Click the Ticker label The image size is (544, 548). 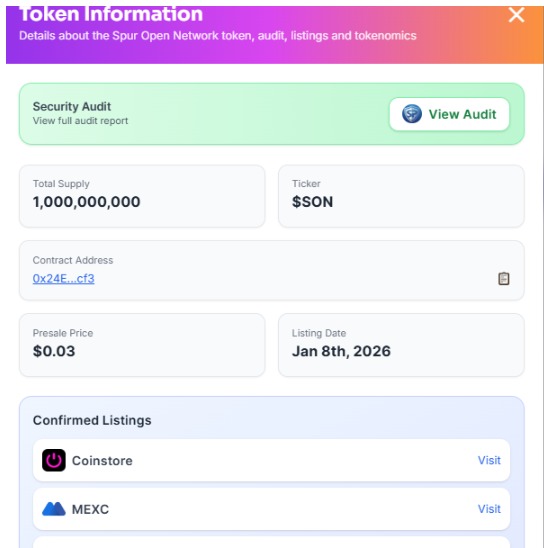[306, 183]
